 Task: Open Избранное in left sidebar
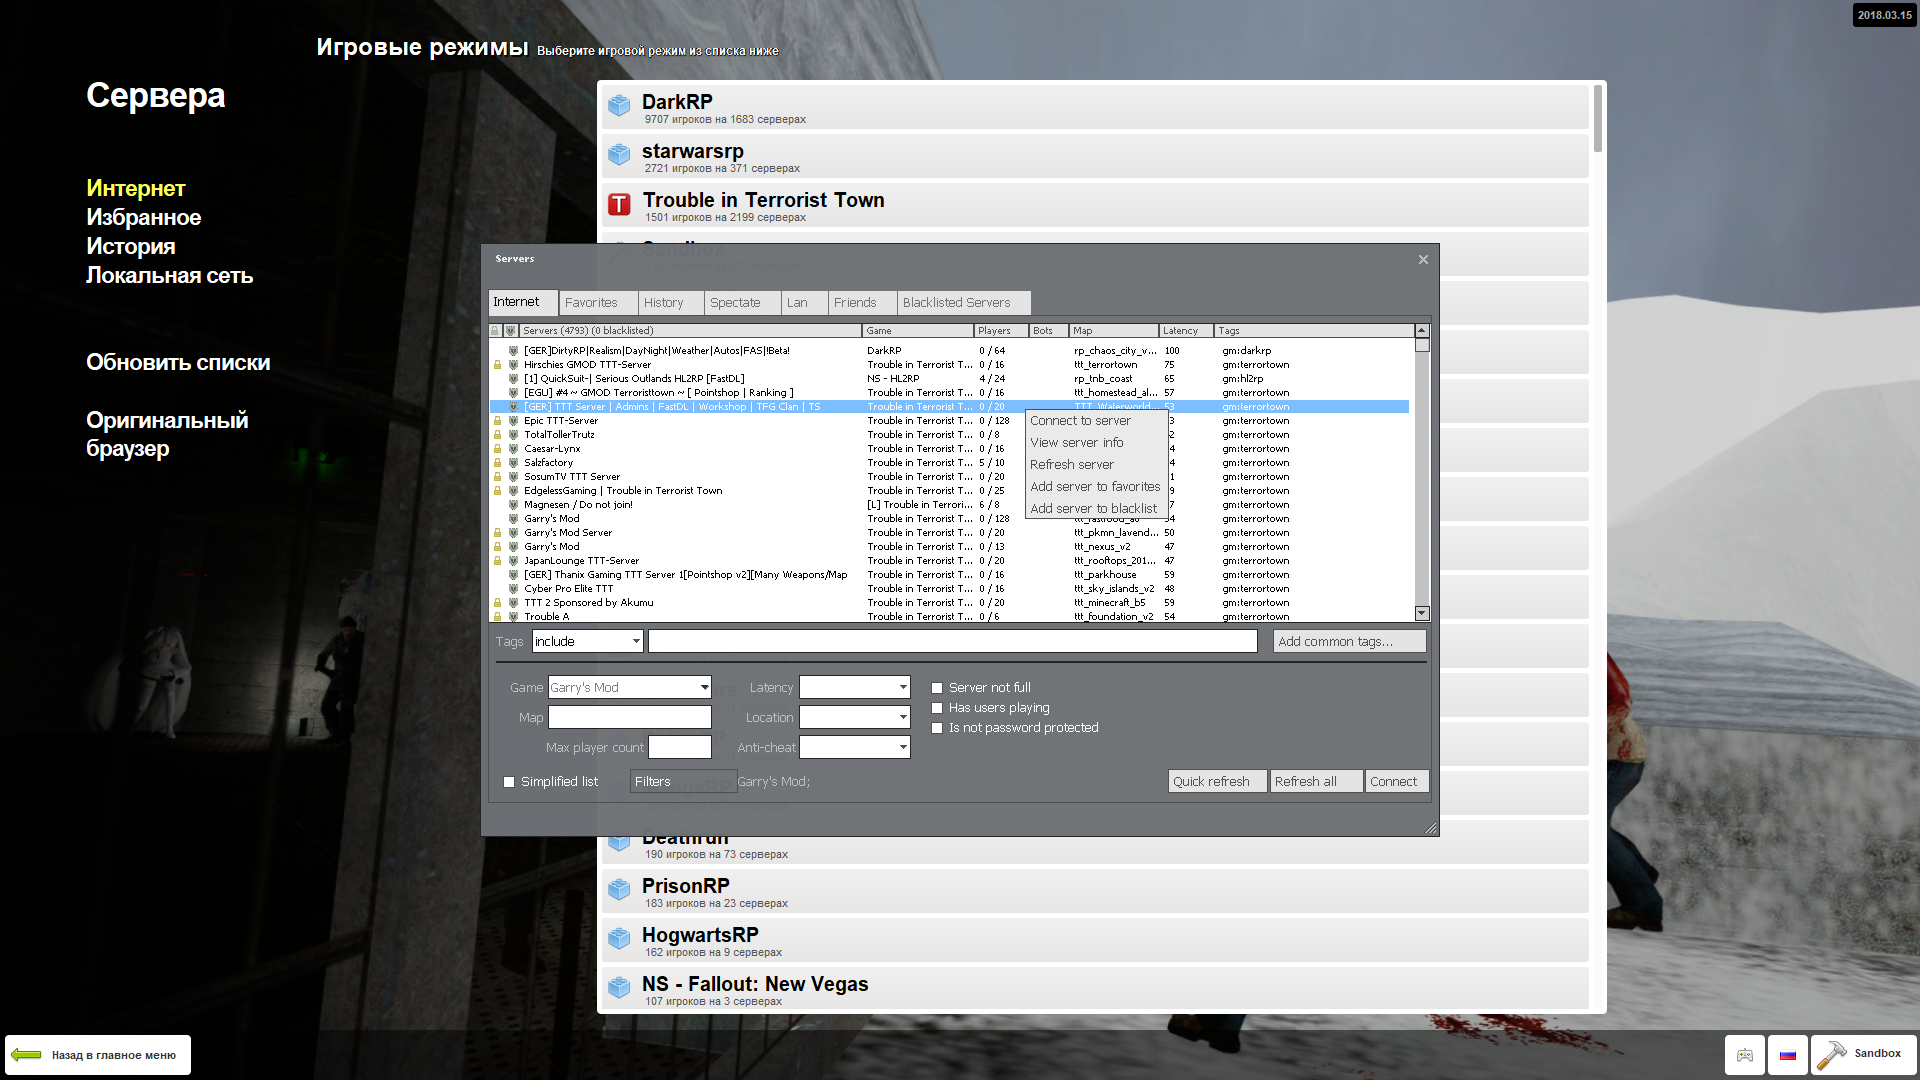(x=143, y=218)
